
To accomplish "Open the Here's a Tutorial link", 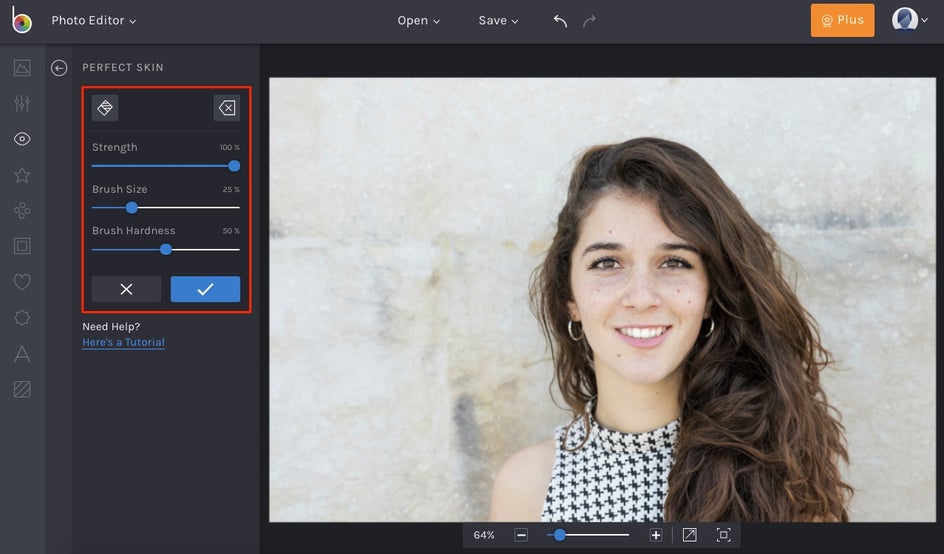I will click(x=123, y=342).
